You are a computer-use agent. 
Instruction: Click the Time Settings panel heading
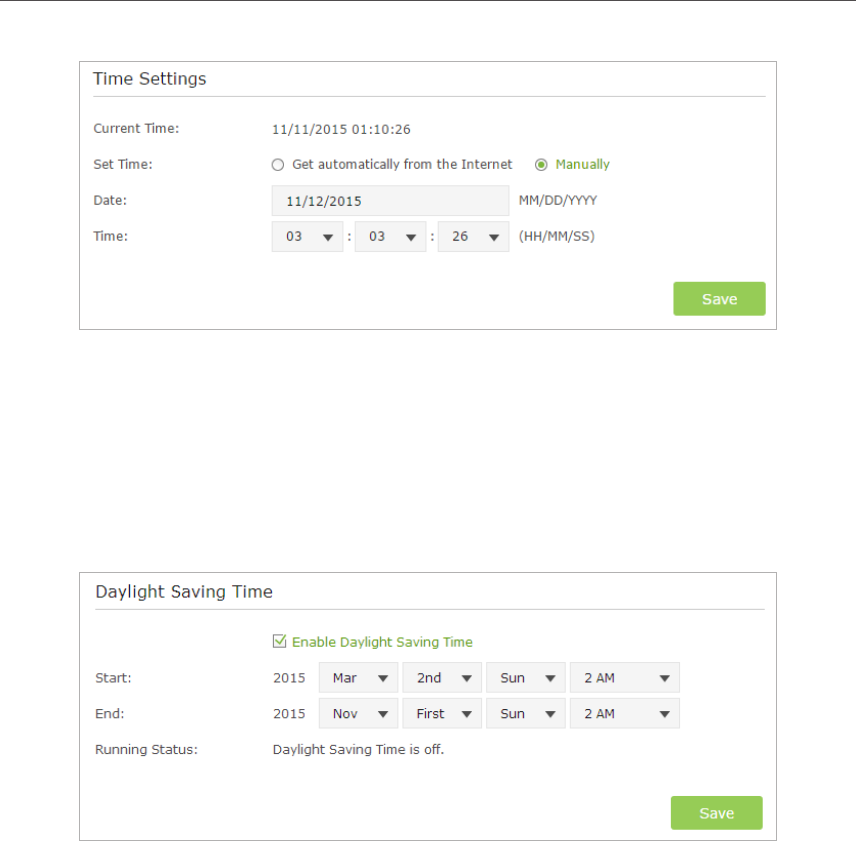pyautogui.click(x=149, y=79)
